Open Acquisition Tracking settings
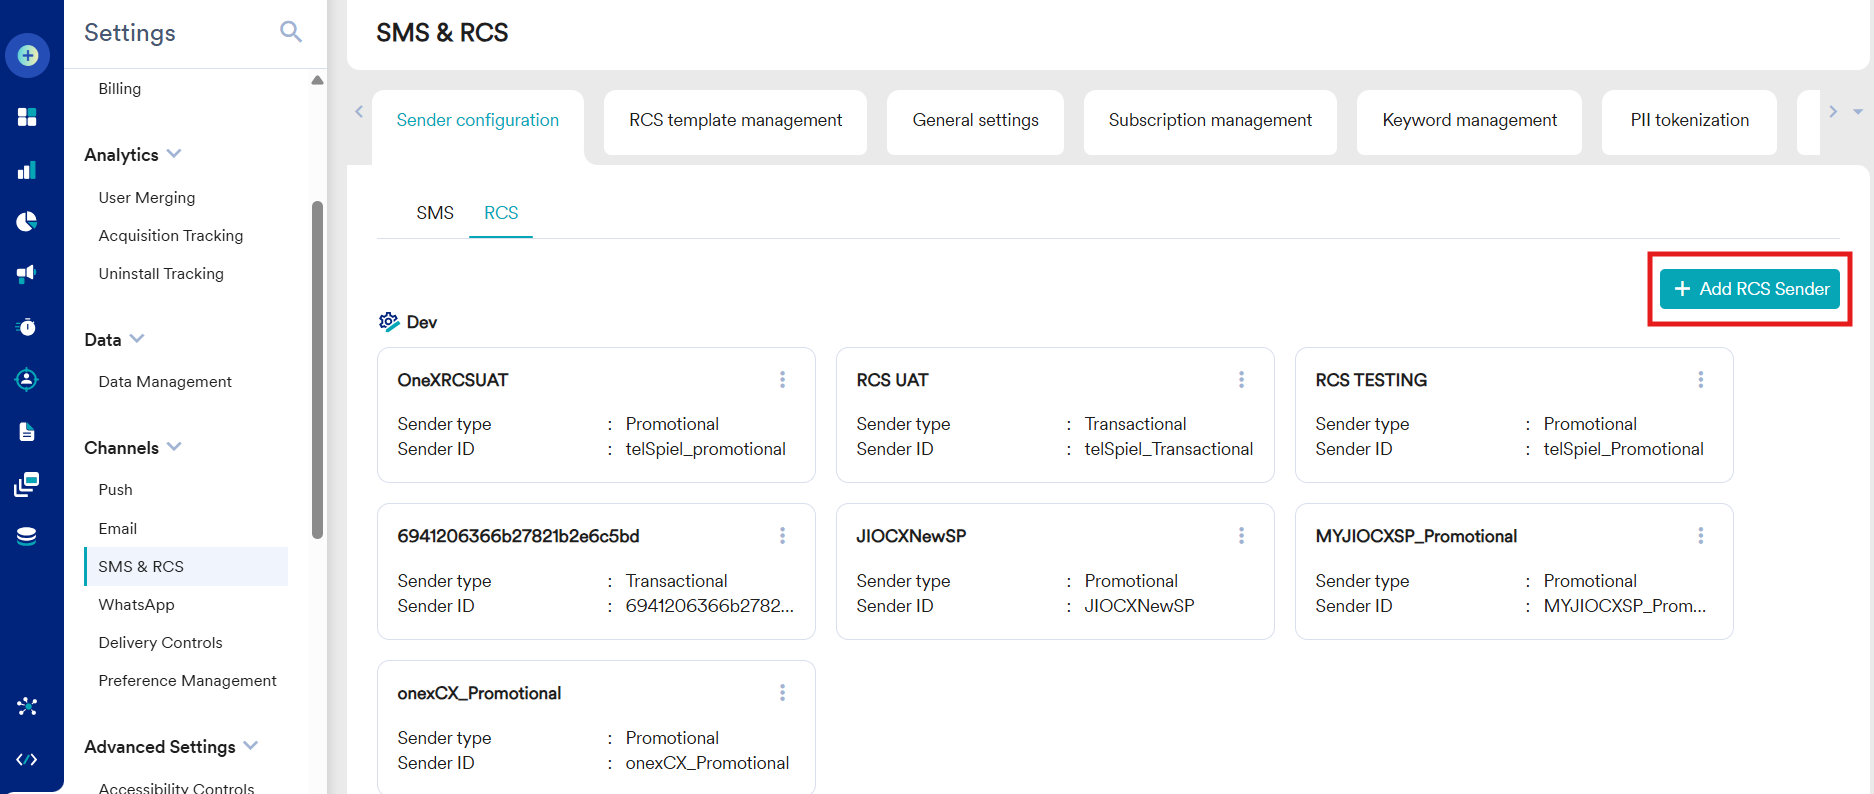Image resolution: width=1874 pixels, height=794 pixels. pyautogui.click(x=171, y=236)
